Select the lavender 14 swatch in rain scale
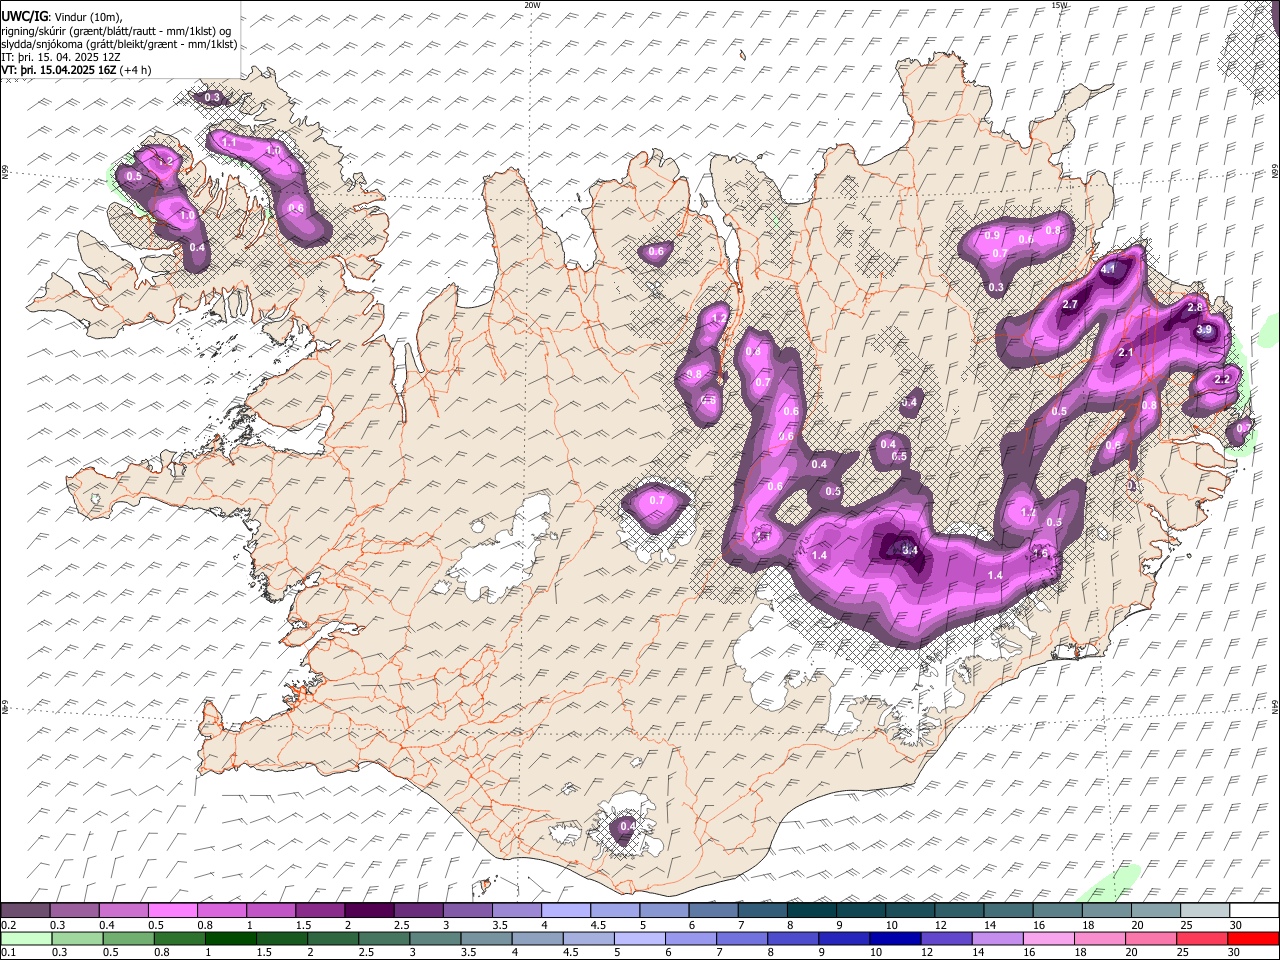Image resolution: width=1280 pixels, height=960 pixels. 997,938
